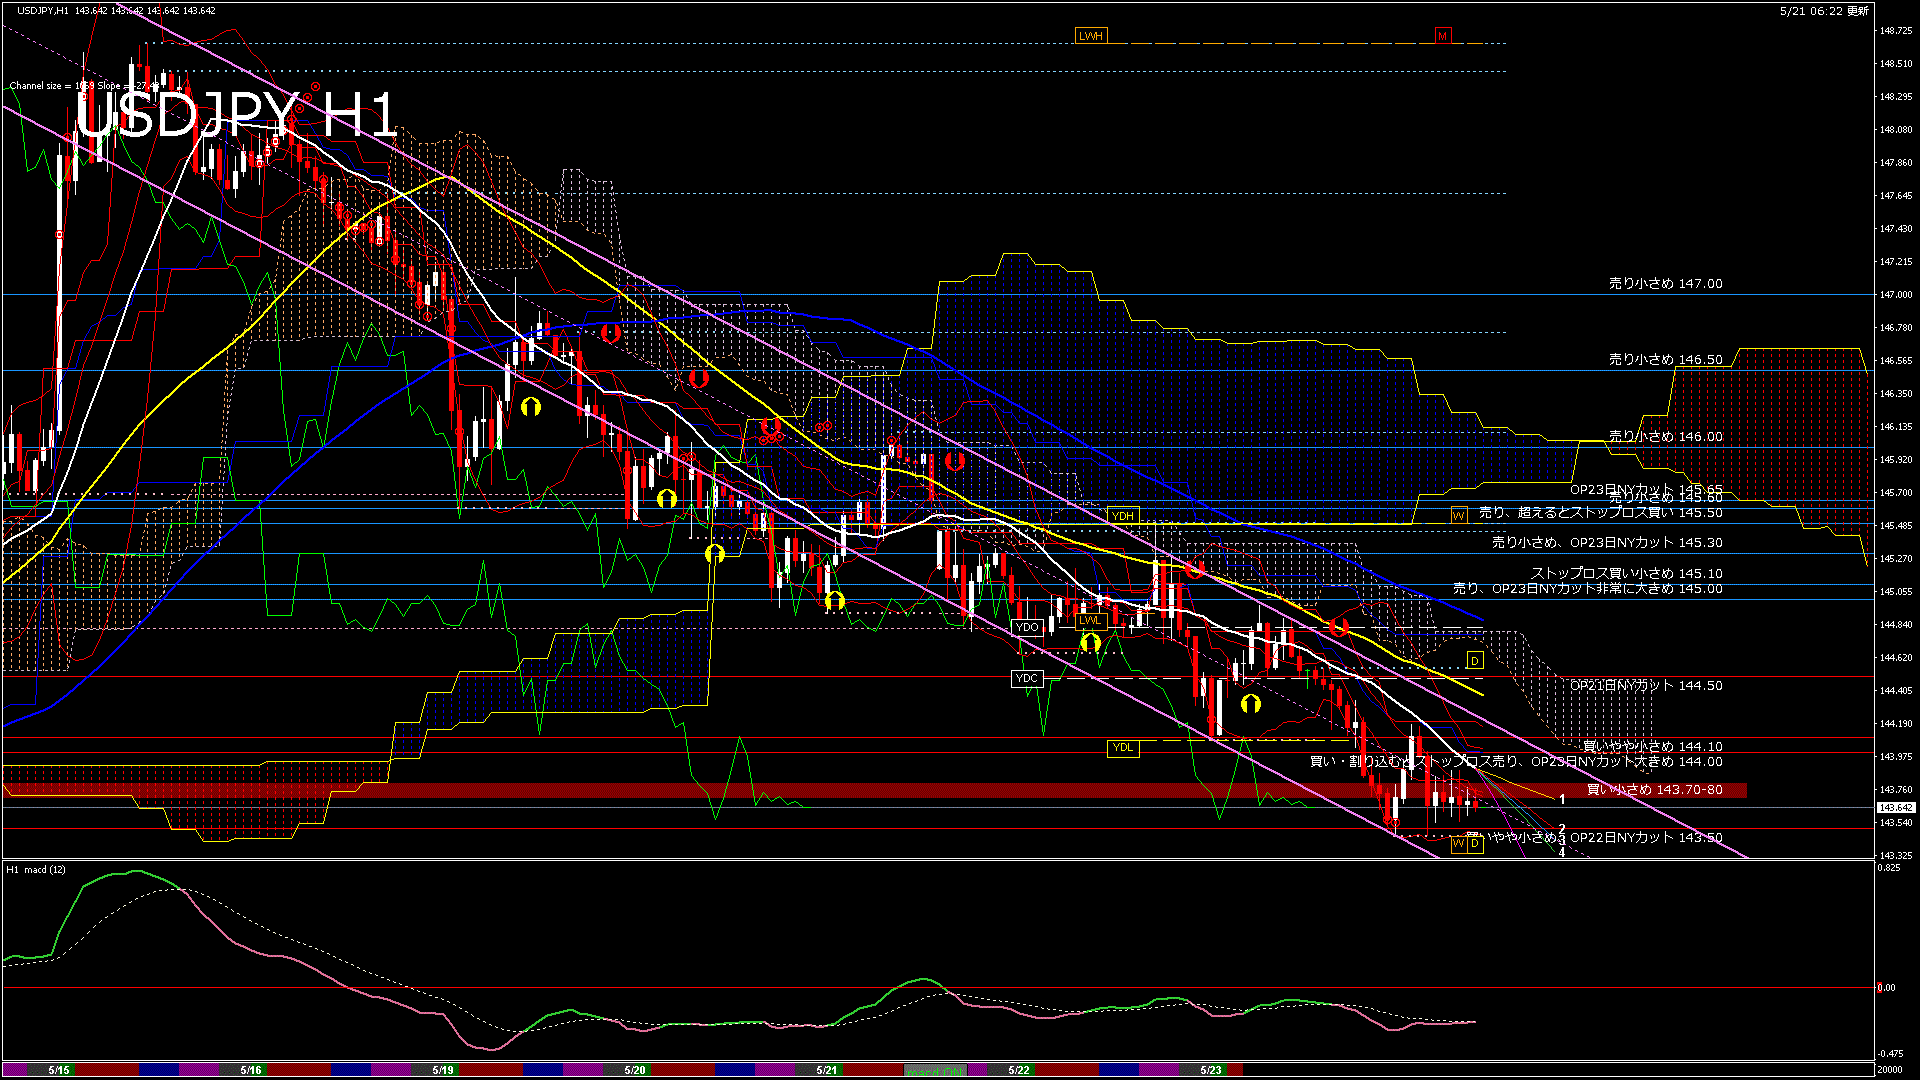The height and width of the screenshot is (1080, 1920).
Task: Click the LWL last-week-low label
Action: 1090,620
